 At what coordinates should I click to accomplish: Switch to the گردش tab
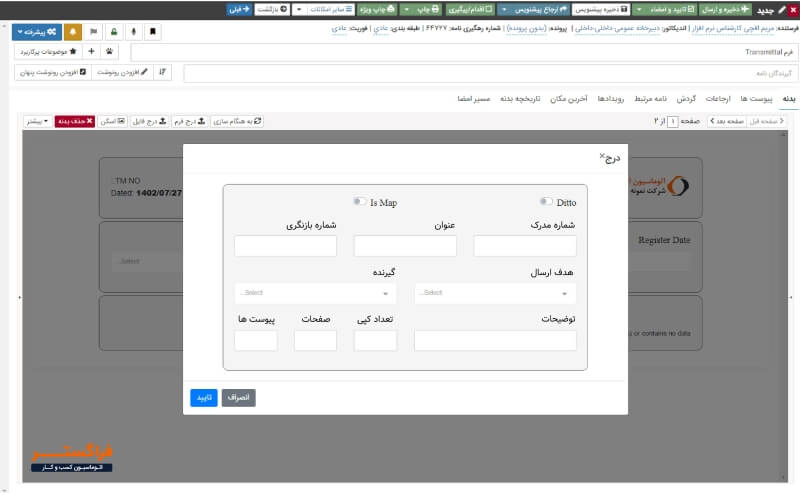click(x=686, y=98)
